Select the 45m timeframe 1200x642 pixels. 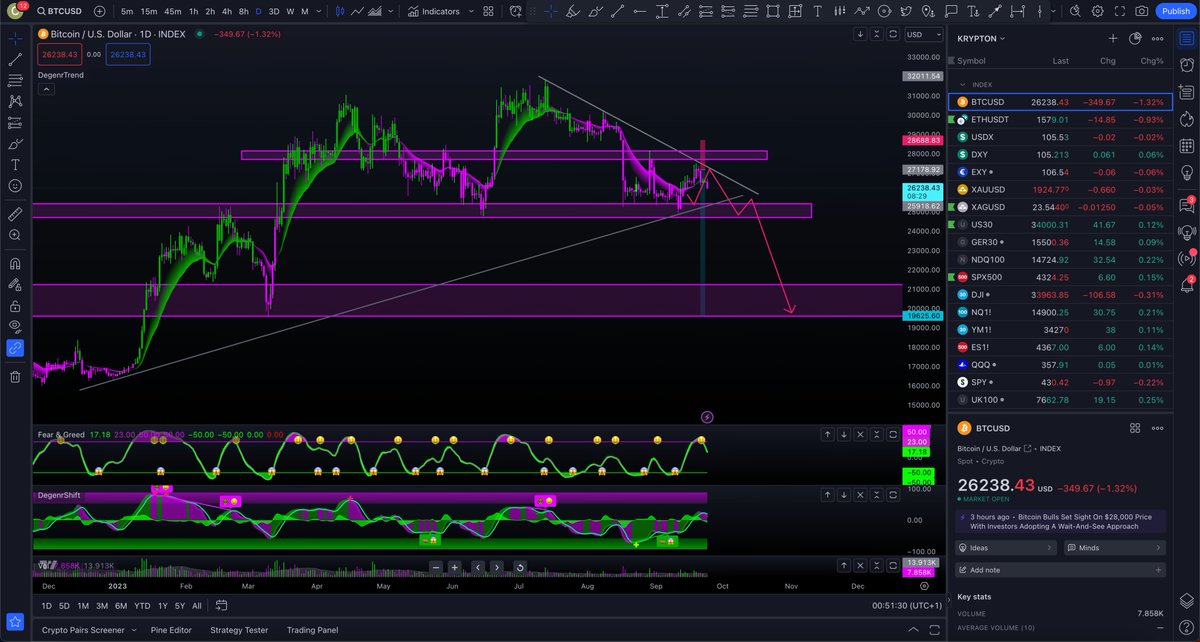coord(173,11)
